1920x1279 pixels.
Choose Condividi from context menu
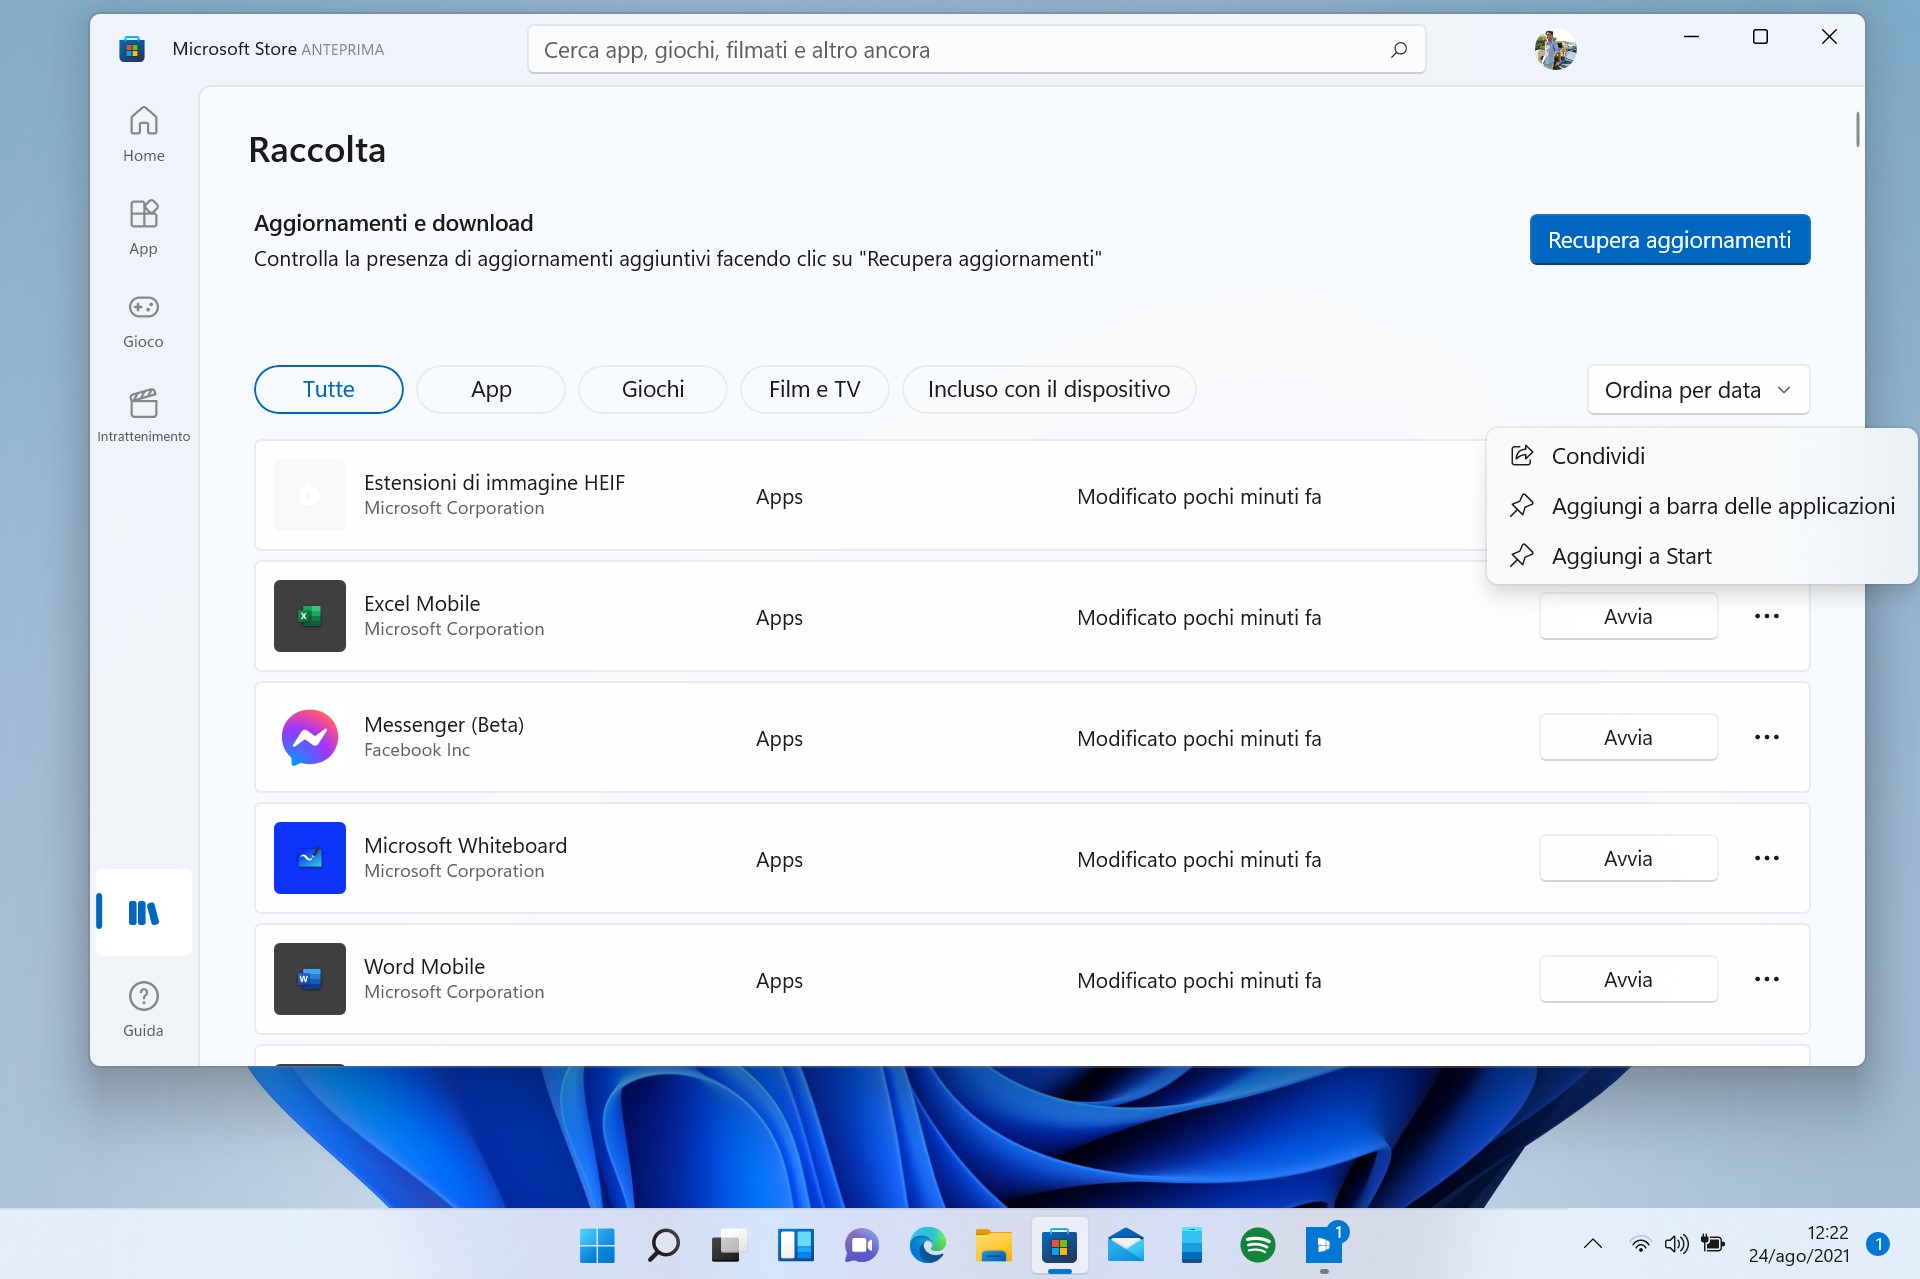coord(1702,456)
